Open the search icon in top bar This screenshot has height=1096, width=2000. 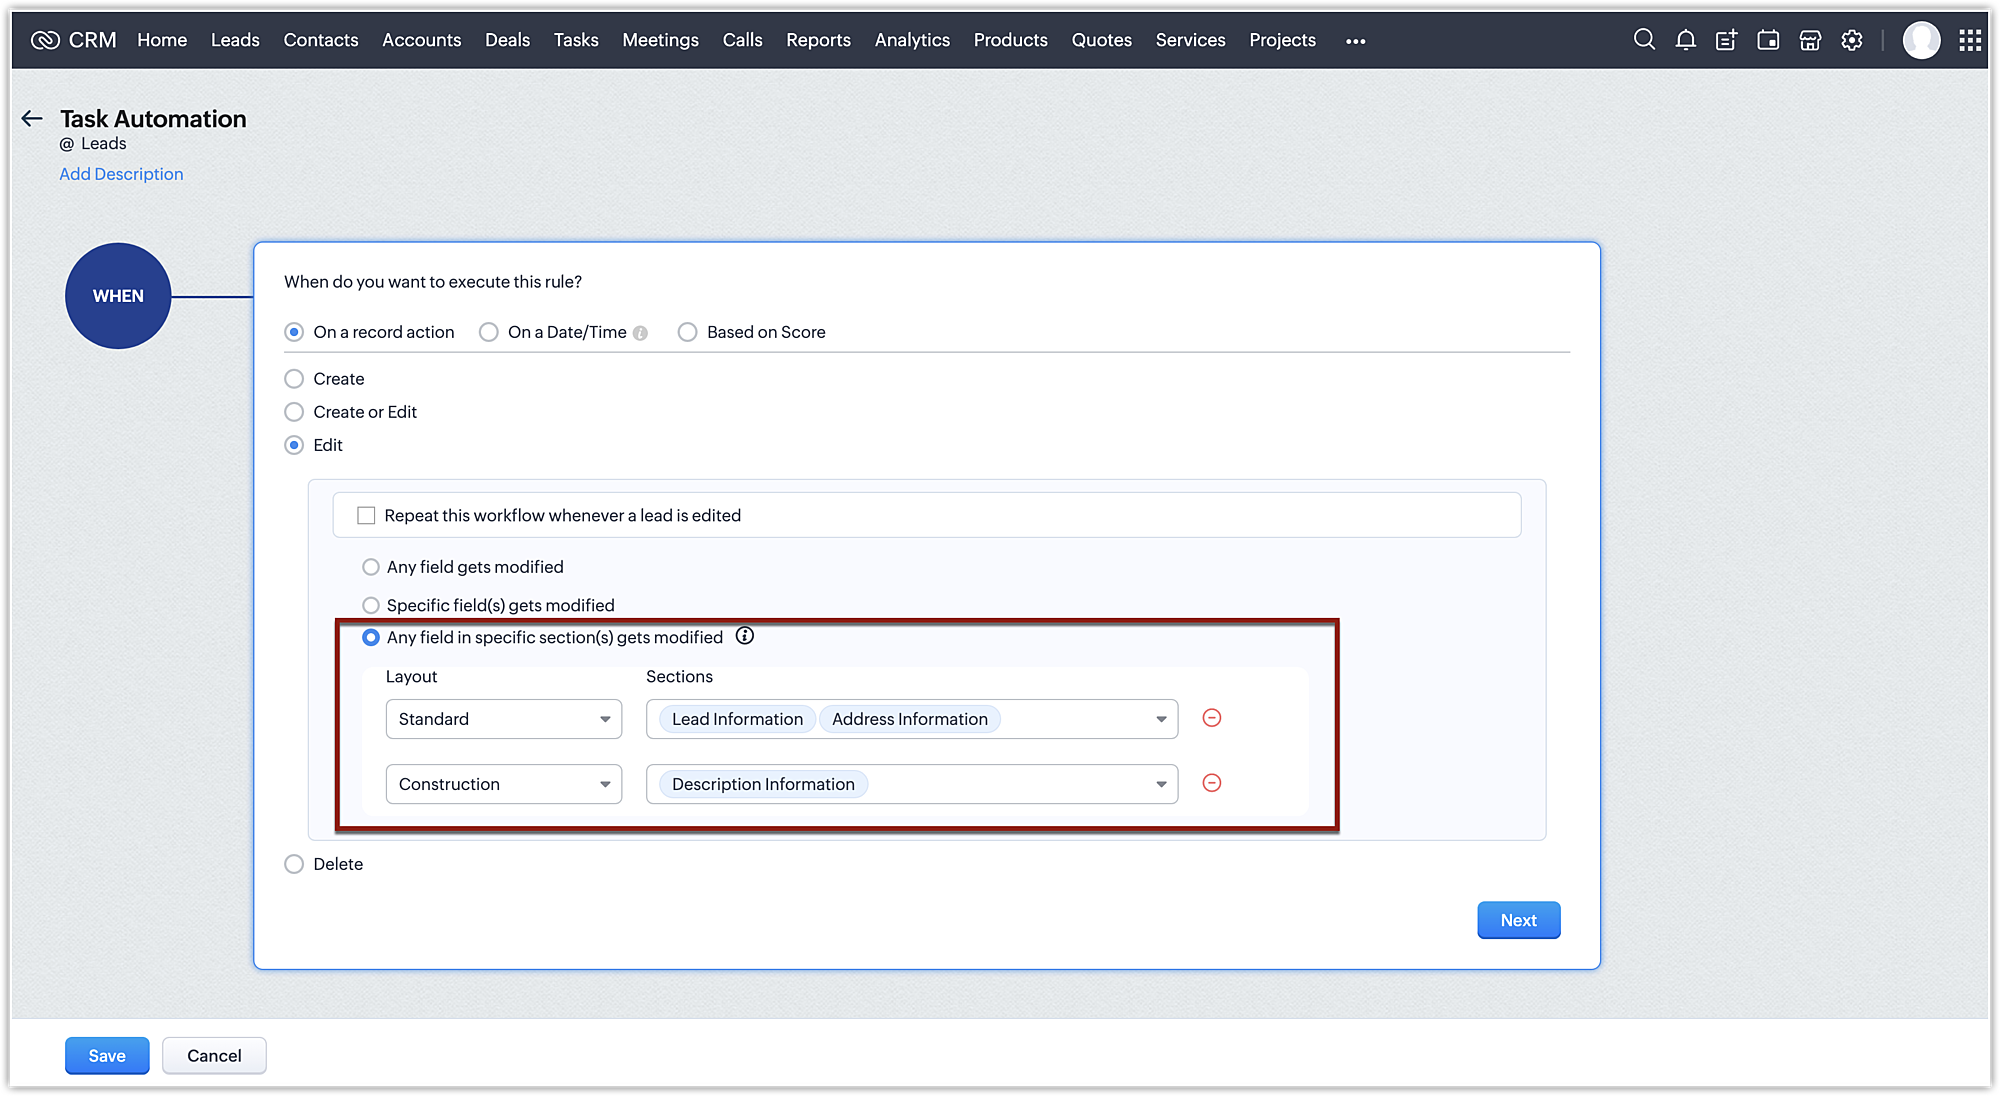(x=1644, y=40)
